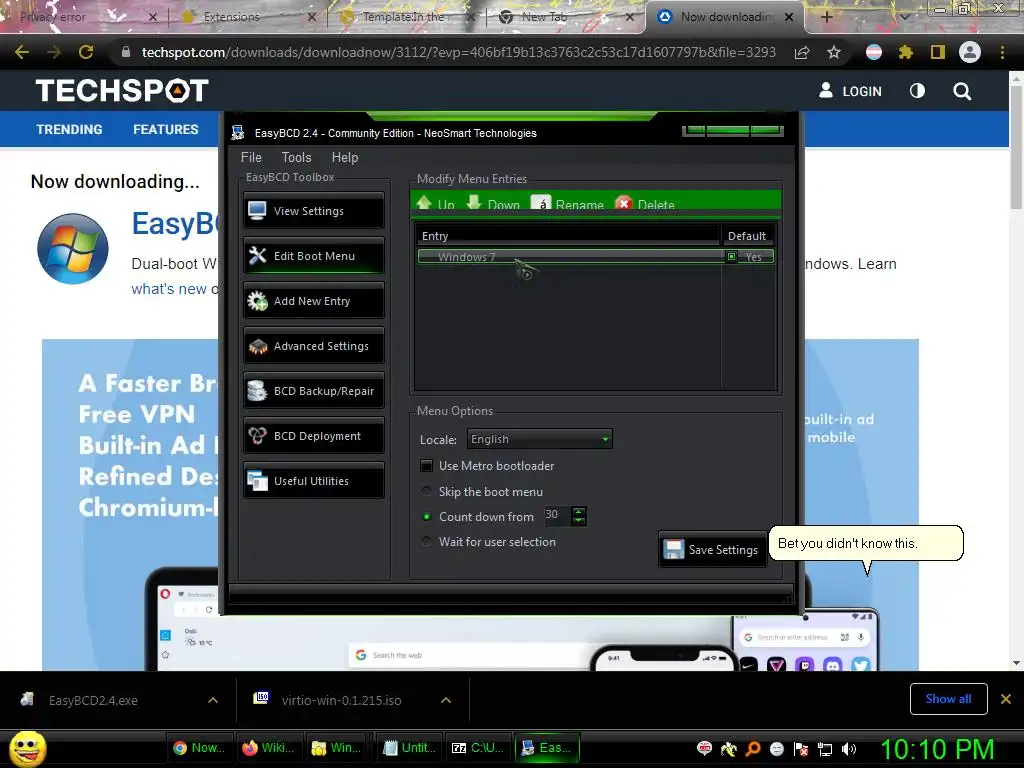Image resolution: width=1024 pixels, height=768 pixels.
Task: Toggle the default checkbox for Windows 7
Action: pos(731,257)
